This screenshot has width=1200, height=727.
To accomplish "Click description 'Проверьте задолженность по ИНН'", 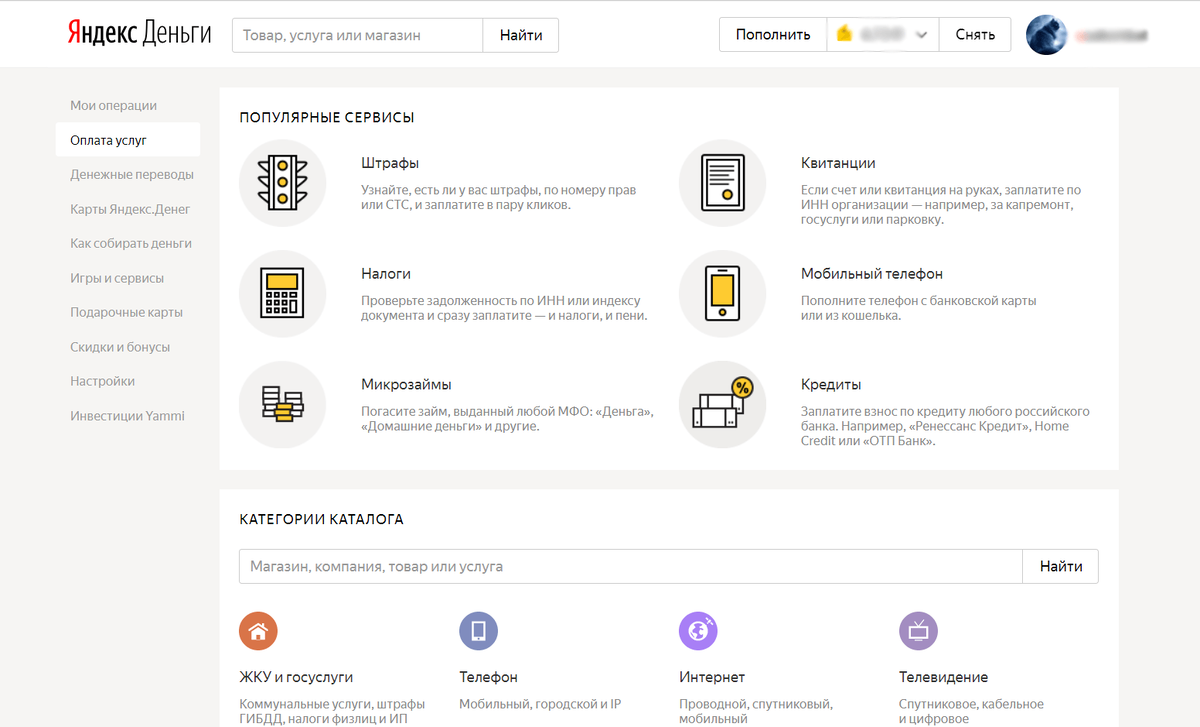I will 504,307.
